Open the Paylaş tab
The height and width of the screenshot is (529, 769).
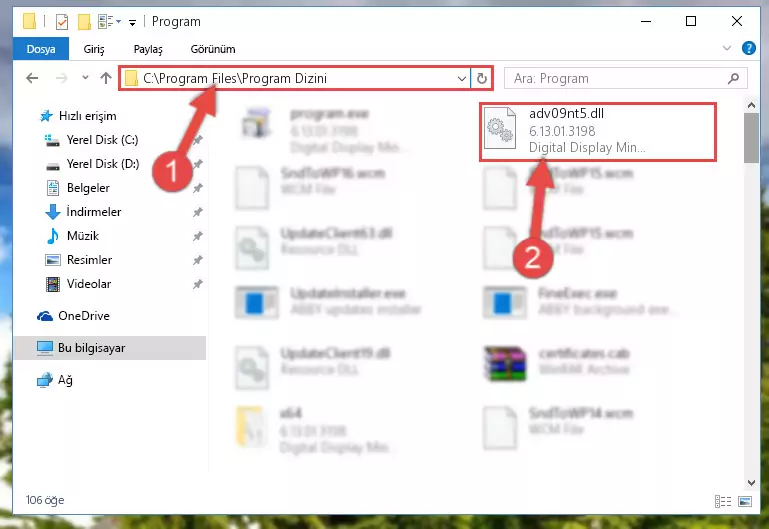(148, 49)
